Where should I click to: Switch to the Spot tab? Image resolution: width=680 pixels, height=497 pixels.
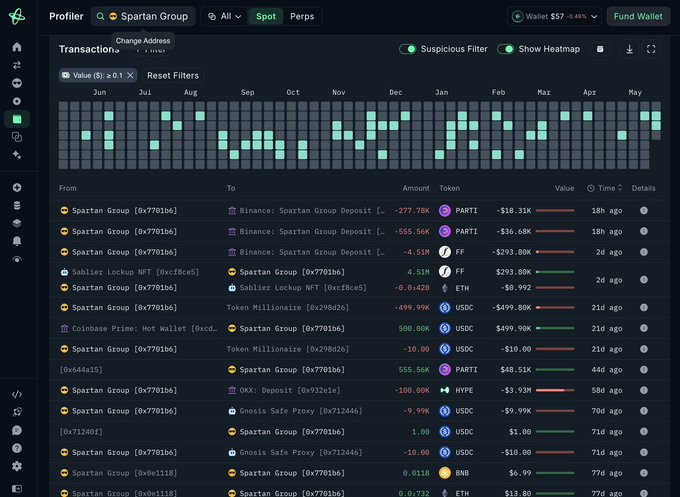[x=266, y=16]
